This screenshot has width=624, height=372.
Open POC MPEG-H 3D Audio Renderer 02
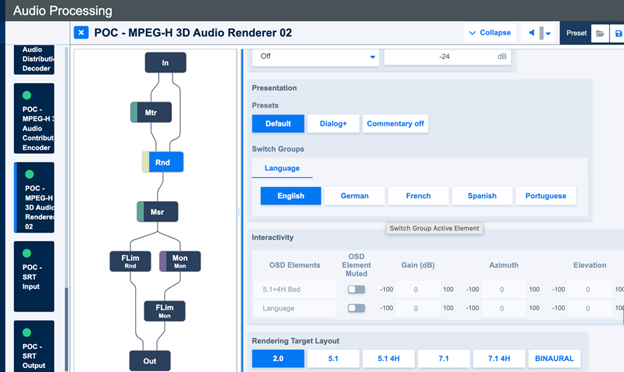[34, 197]
